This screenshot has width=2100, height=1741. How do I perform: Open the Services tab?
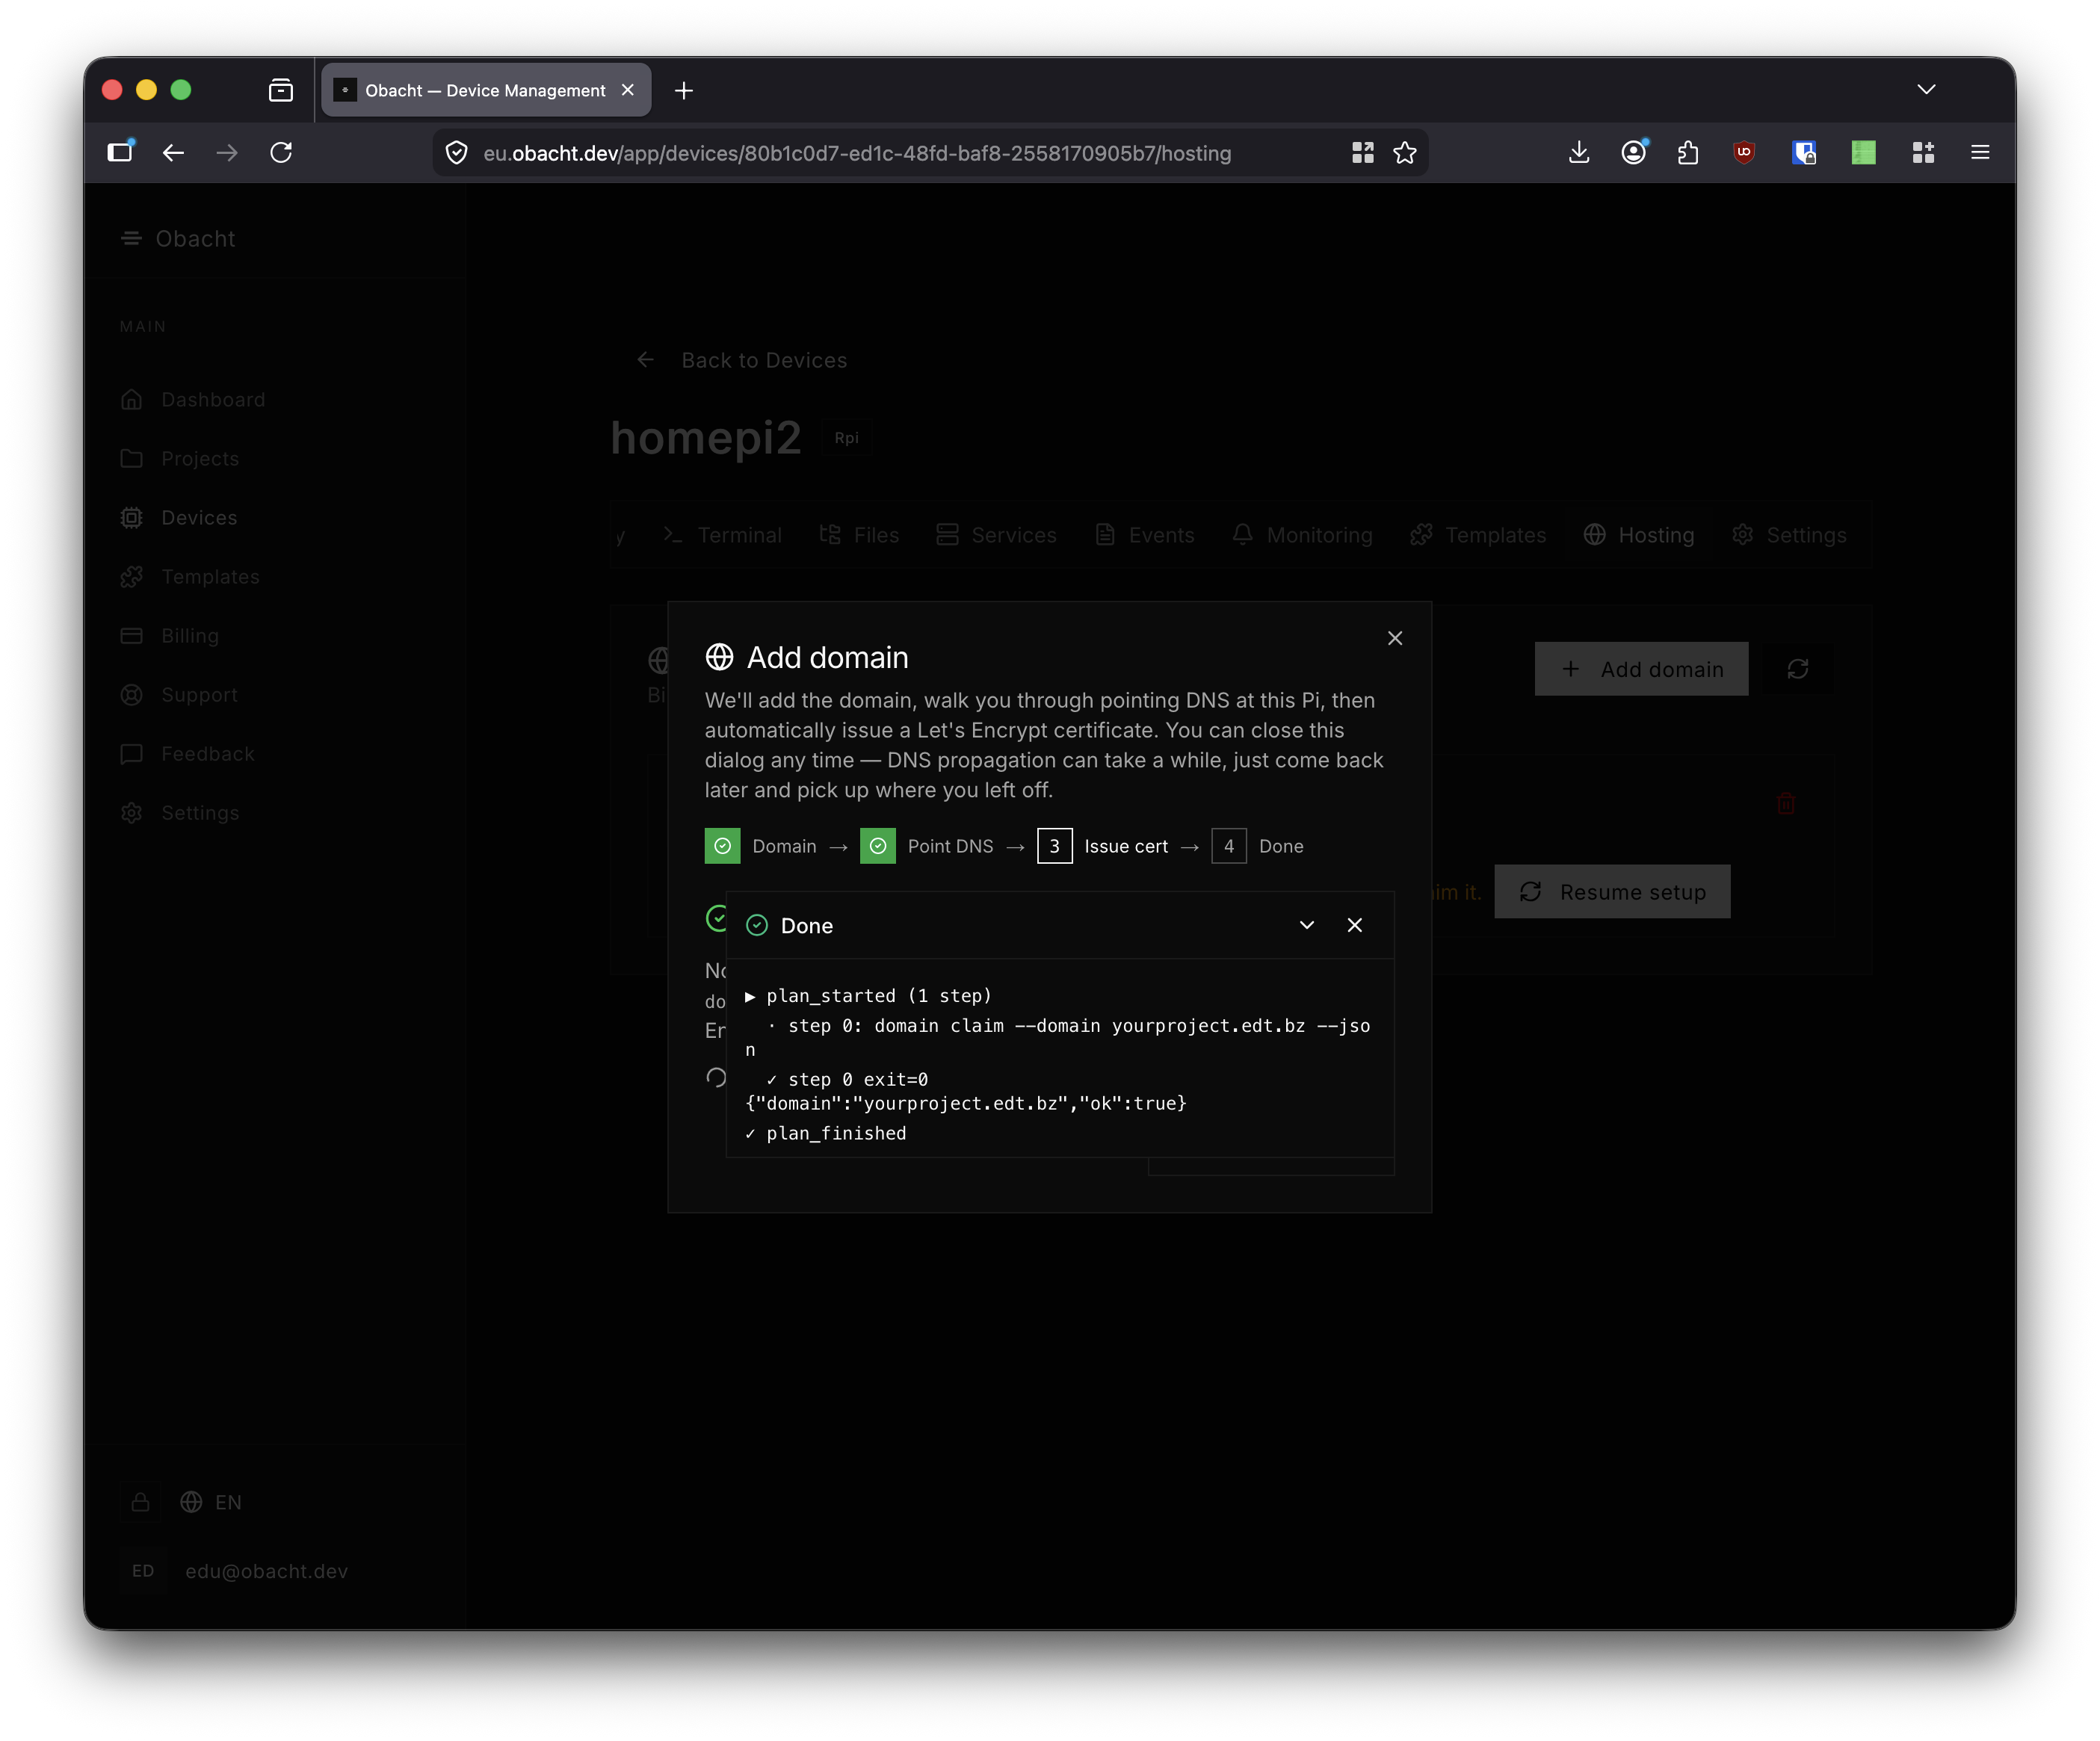pos(996,535)
